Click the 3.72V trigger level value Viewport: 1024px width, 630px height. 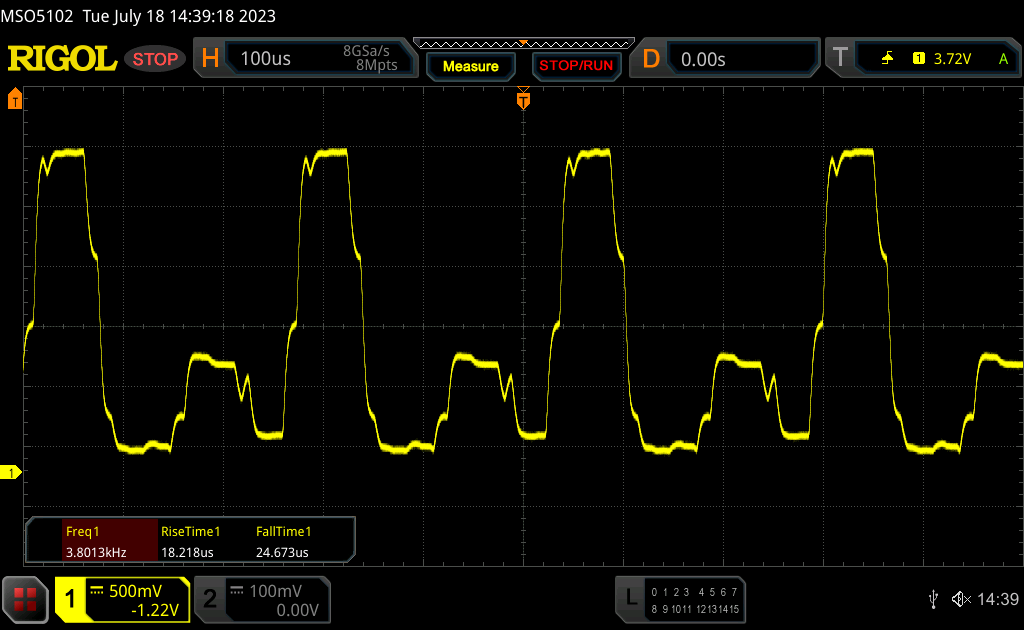point(952,59)
